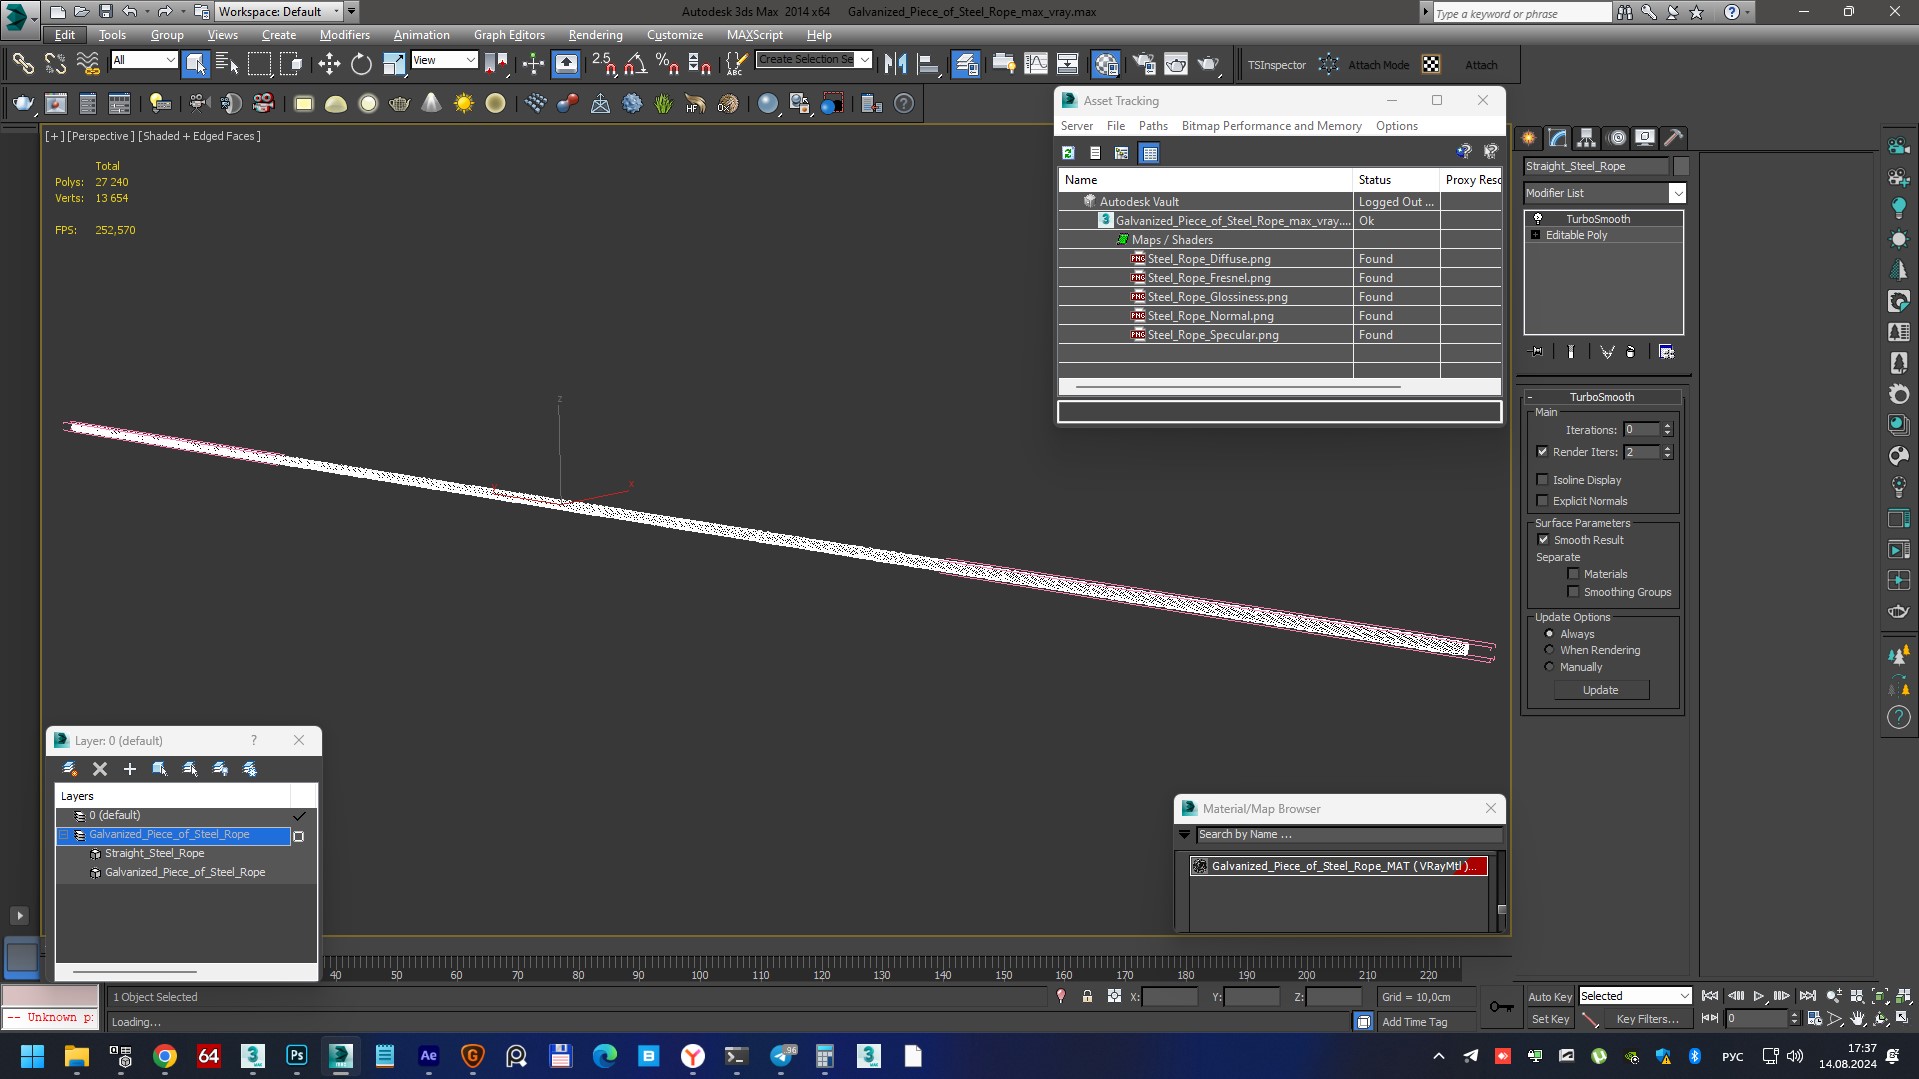Open the key mode Selected dropdown
This screenshot has width=1919, height=1079.
1634,996
